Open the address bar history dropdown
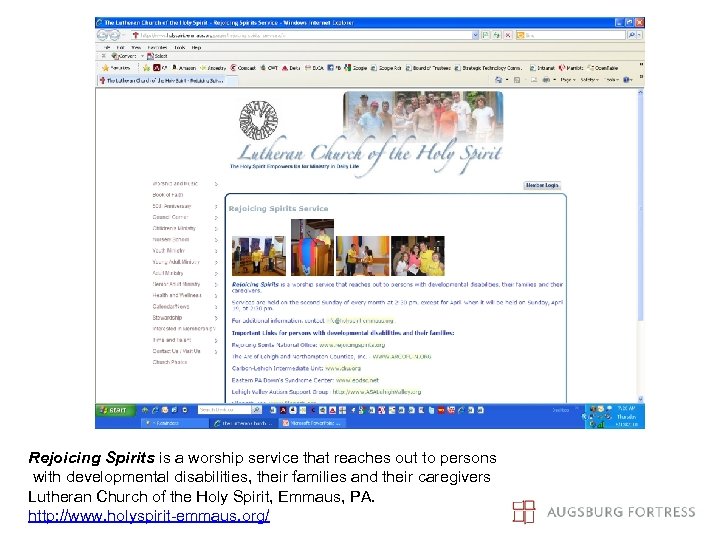 click(475, 35)
